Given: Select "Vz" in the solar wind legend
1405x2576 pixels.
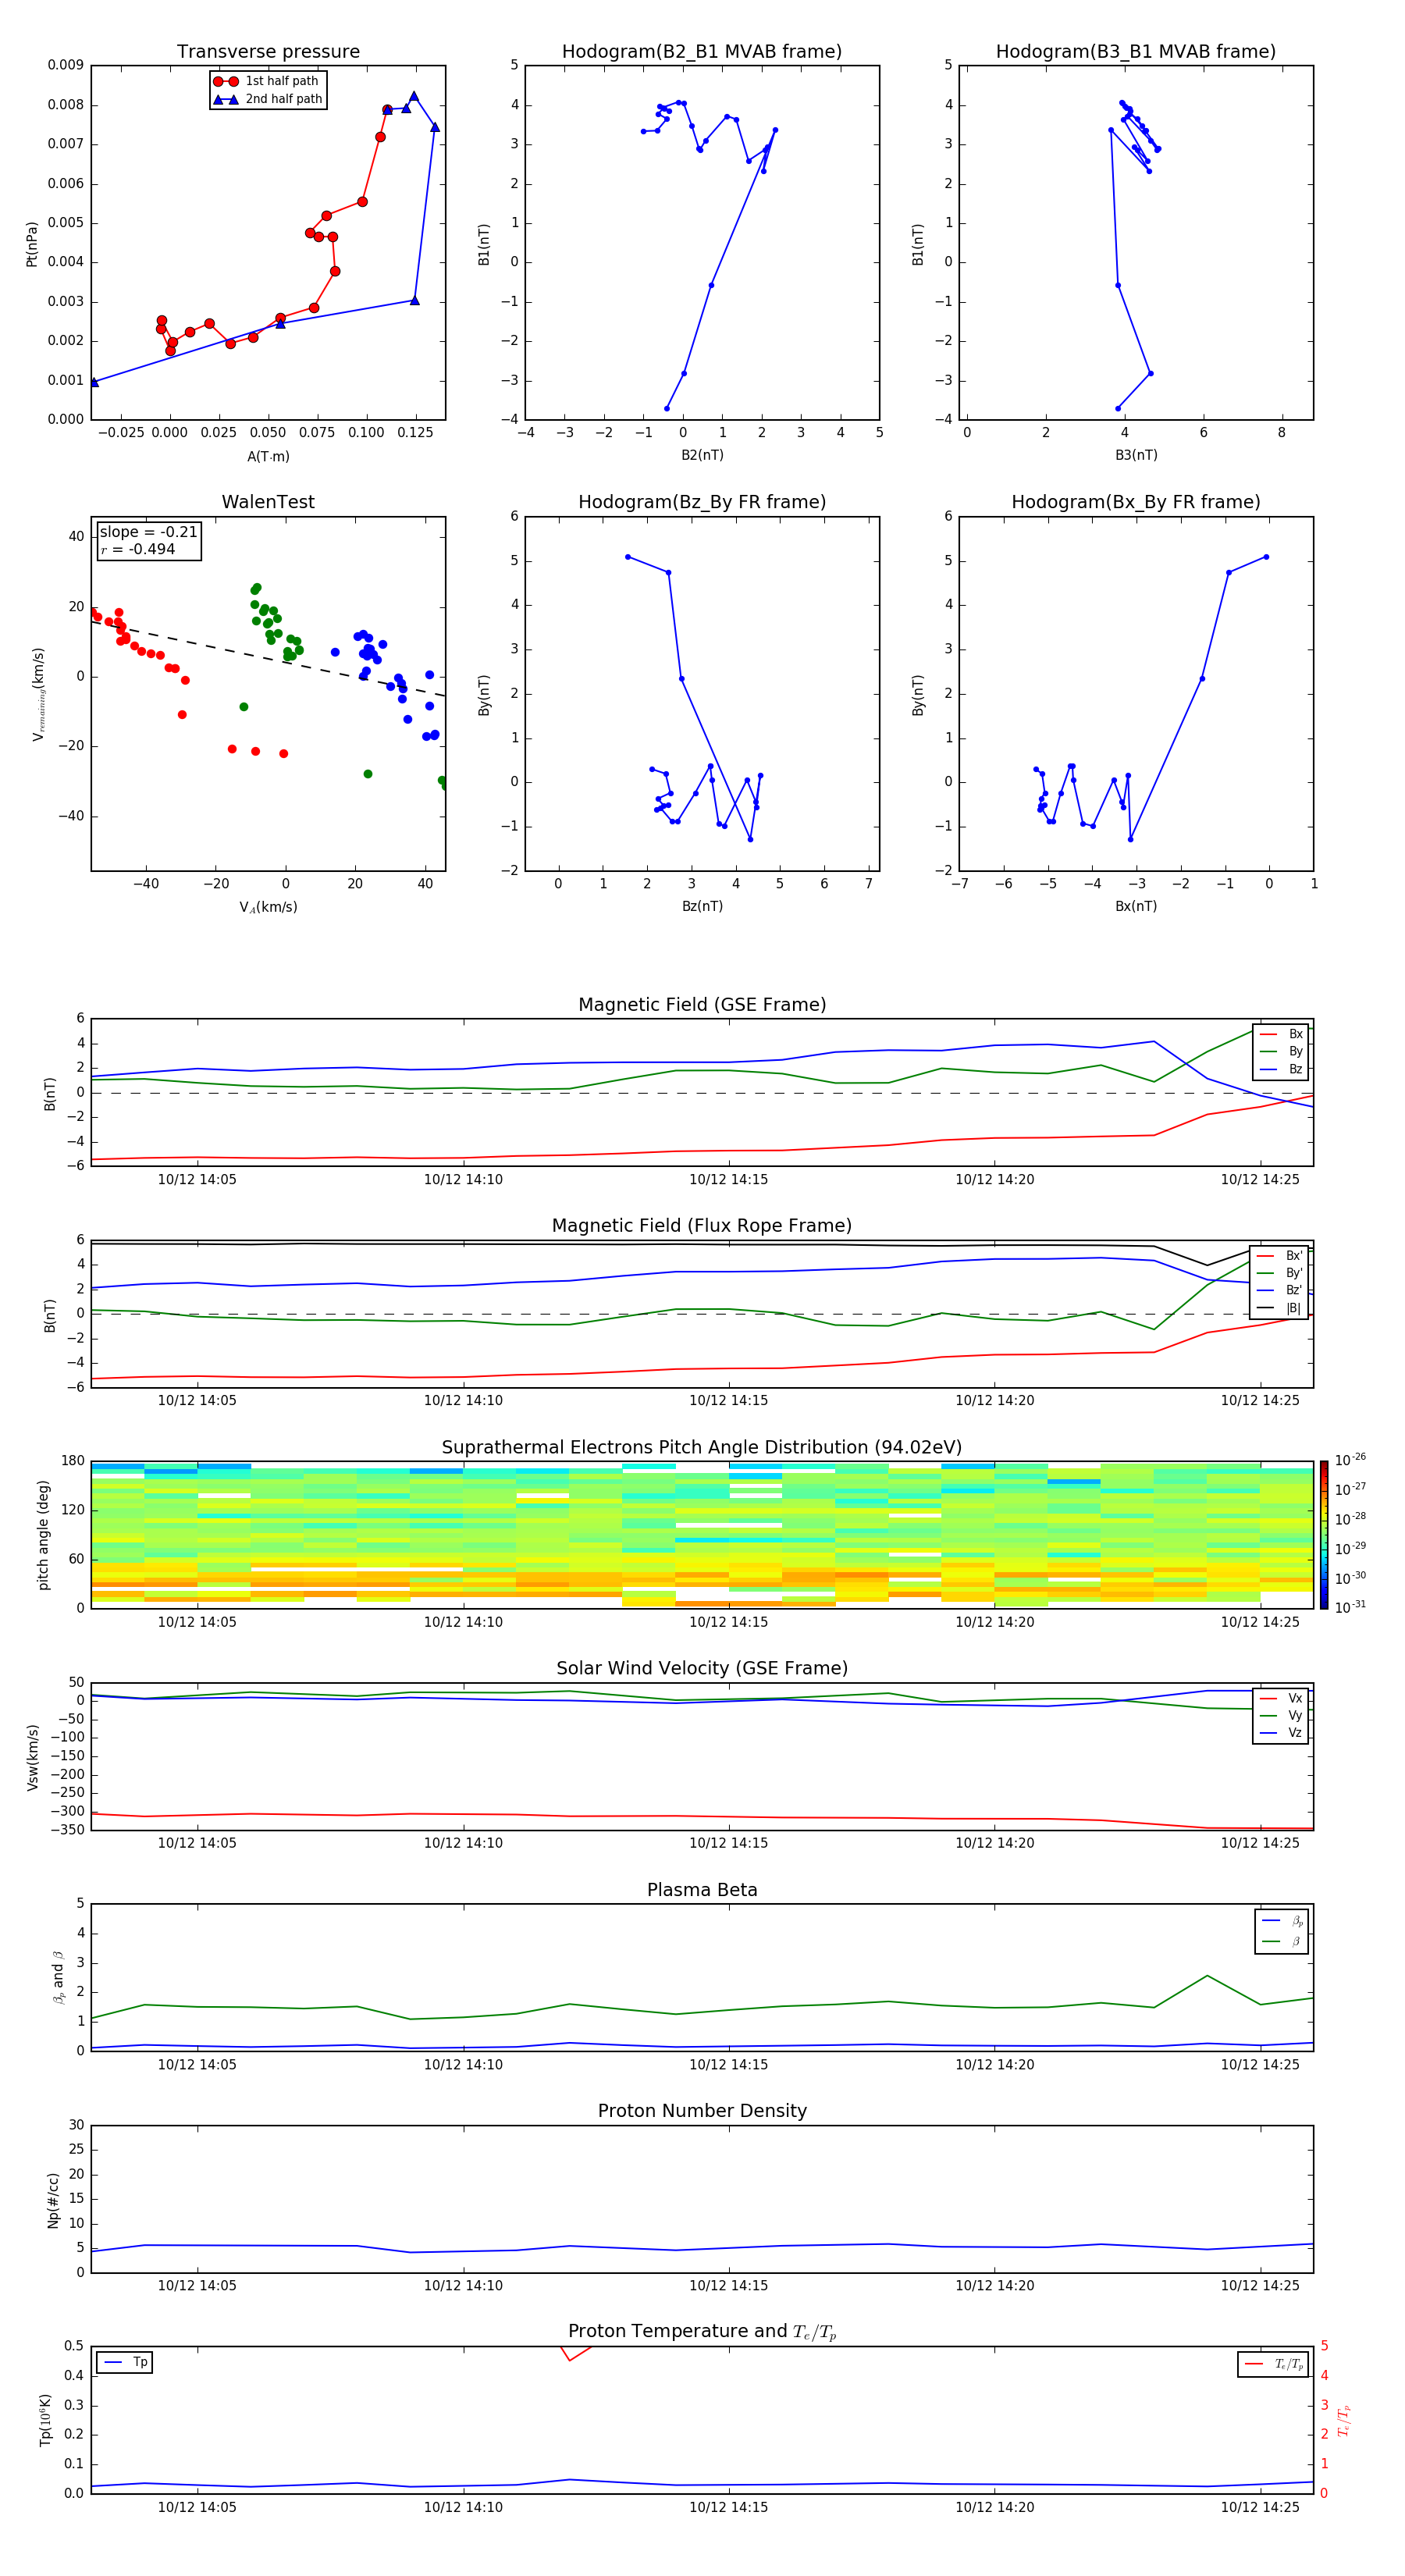Looking at the screenshot, I should coord(1281,1733).
